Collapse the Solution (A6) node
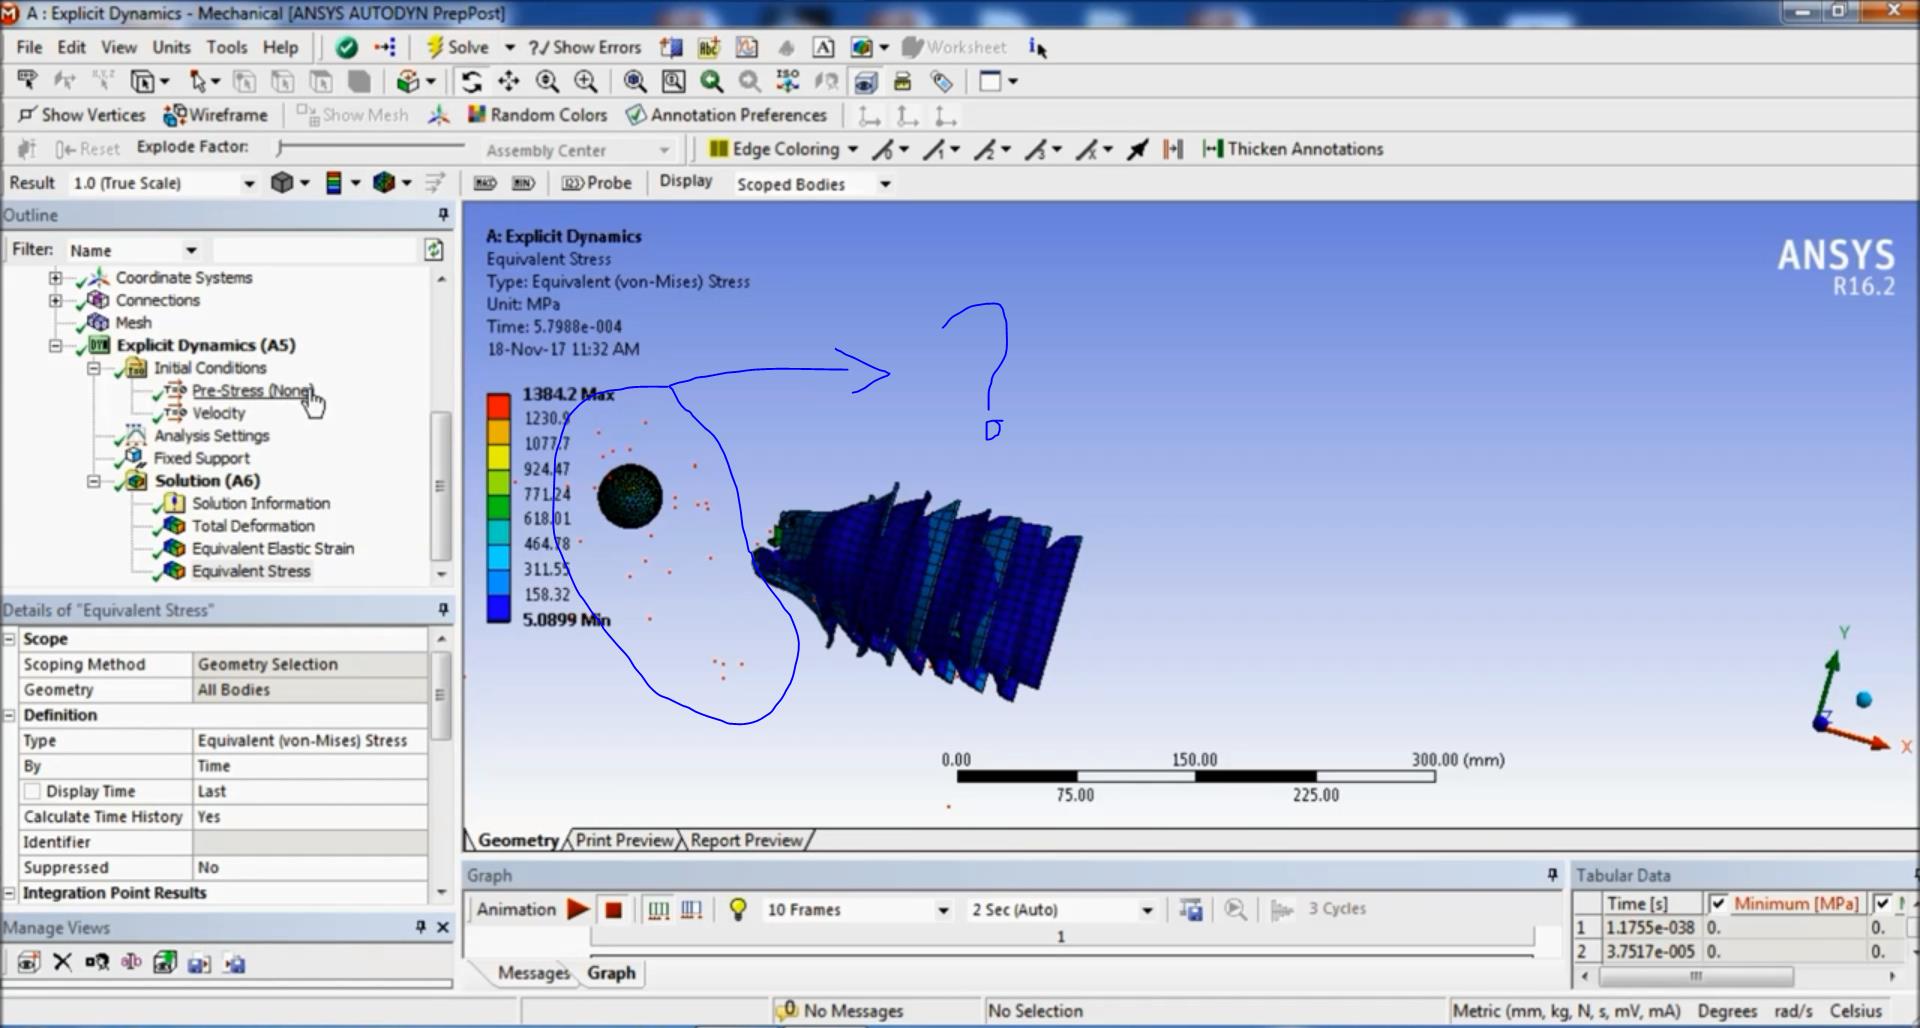The width and height of the screenshot is (1920, 1028). tap(94, 481)
